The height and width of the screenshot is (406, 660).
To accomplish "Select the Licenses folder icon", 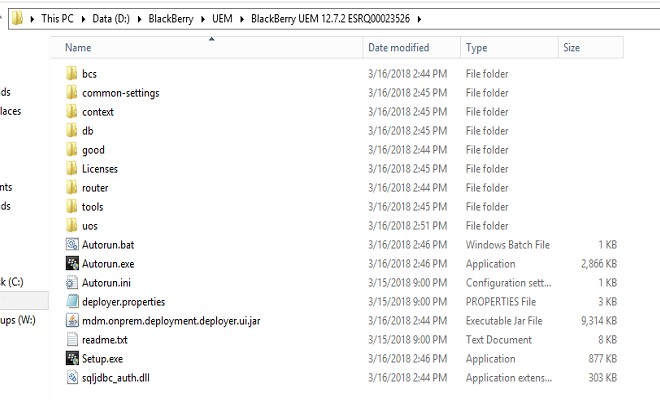I will 71,169.
